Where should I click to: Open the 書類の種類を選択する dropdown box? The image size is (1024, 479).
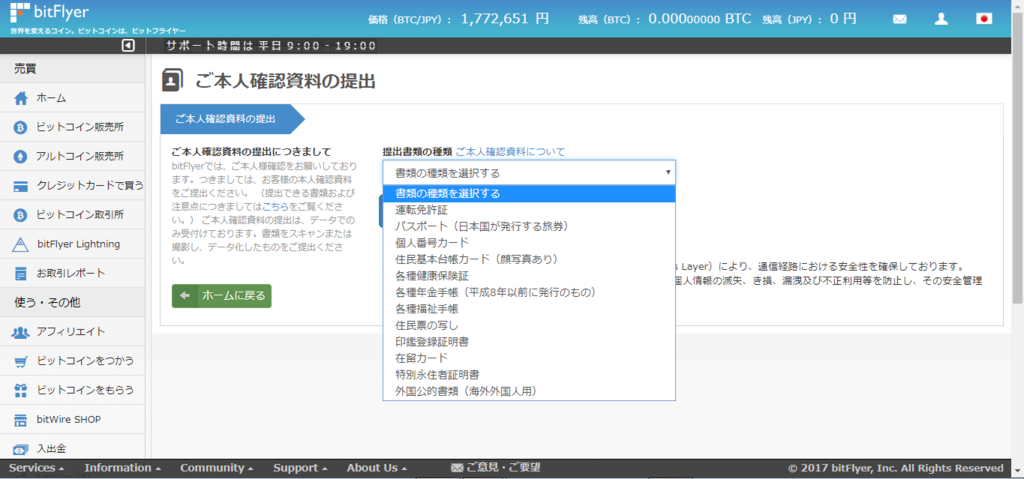tap(529, 173)
